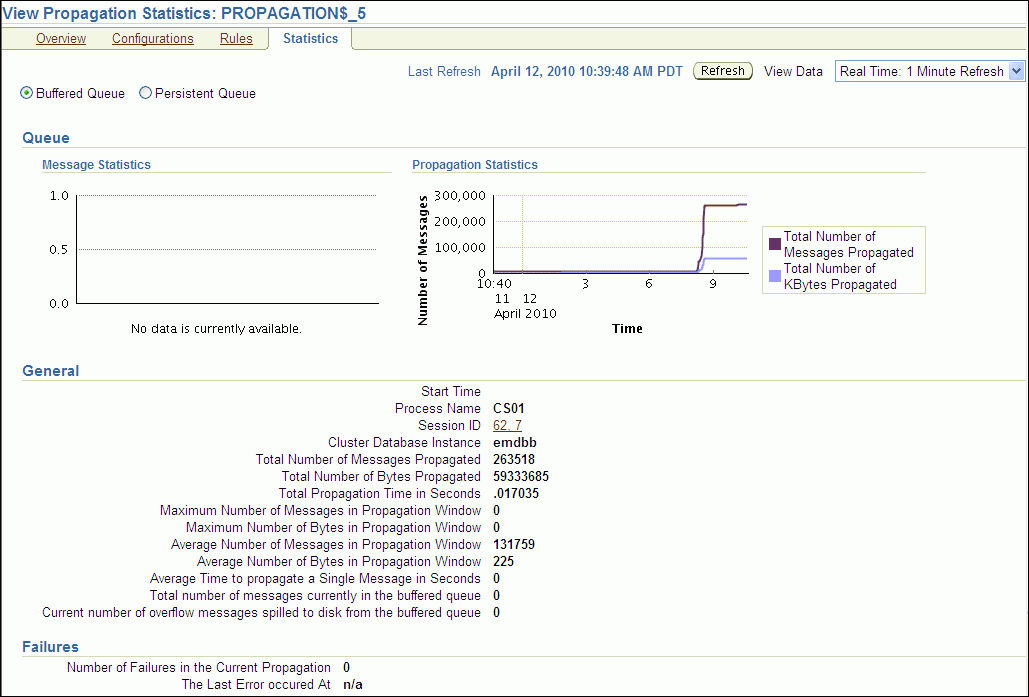Click the Last Refresh timestamp text
This screenshot has width=1029, height=697.
pyautogui.click(x=586, y=72)
